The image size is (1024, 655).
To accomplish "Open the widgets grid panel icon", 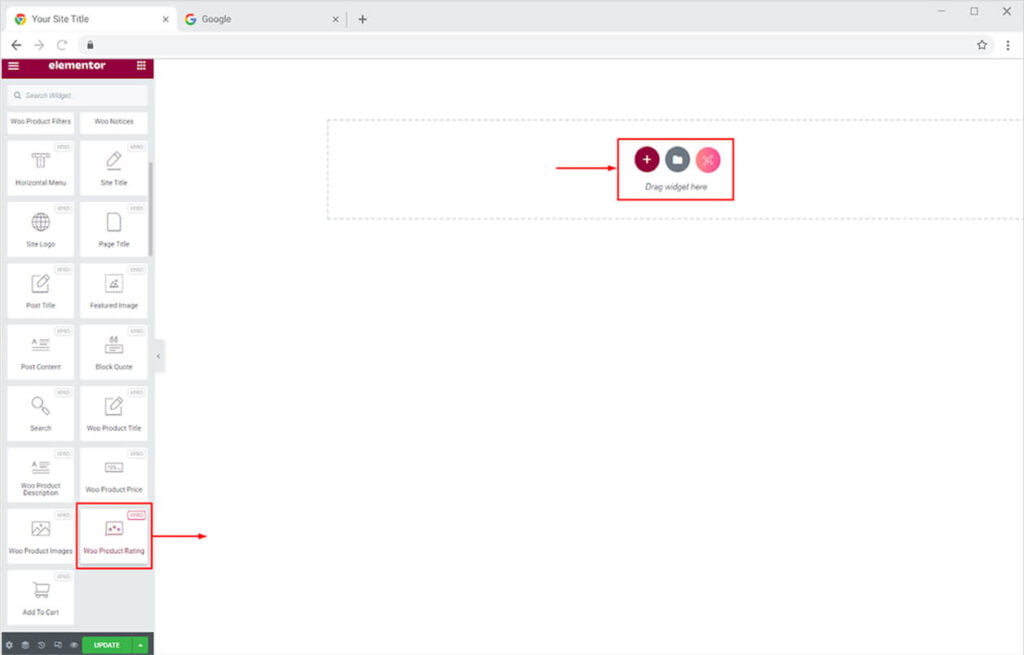I will (x=140, y=66).
